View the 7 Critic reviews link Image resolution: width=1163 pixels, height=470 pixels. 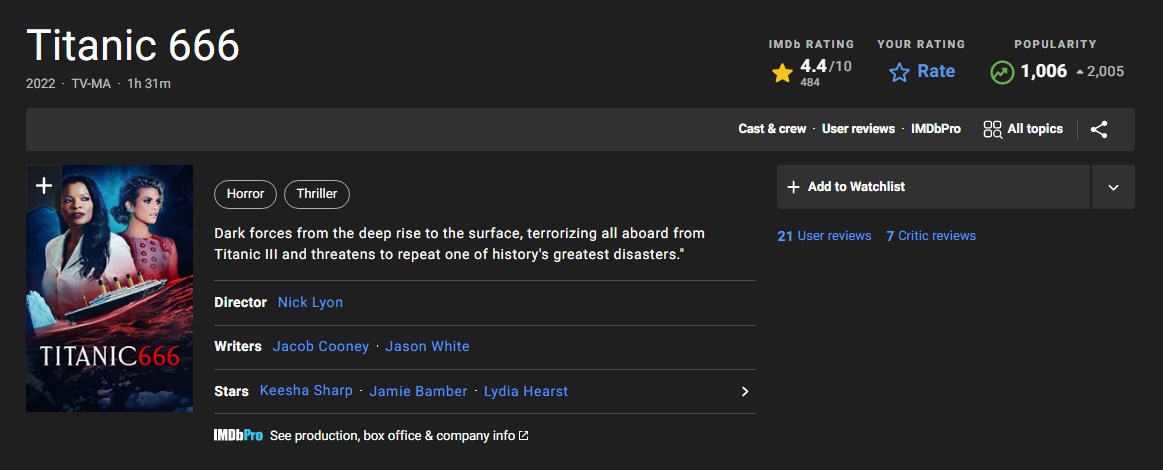click(931, 236)
